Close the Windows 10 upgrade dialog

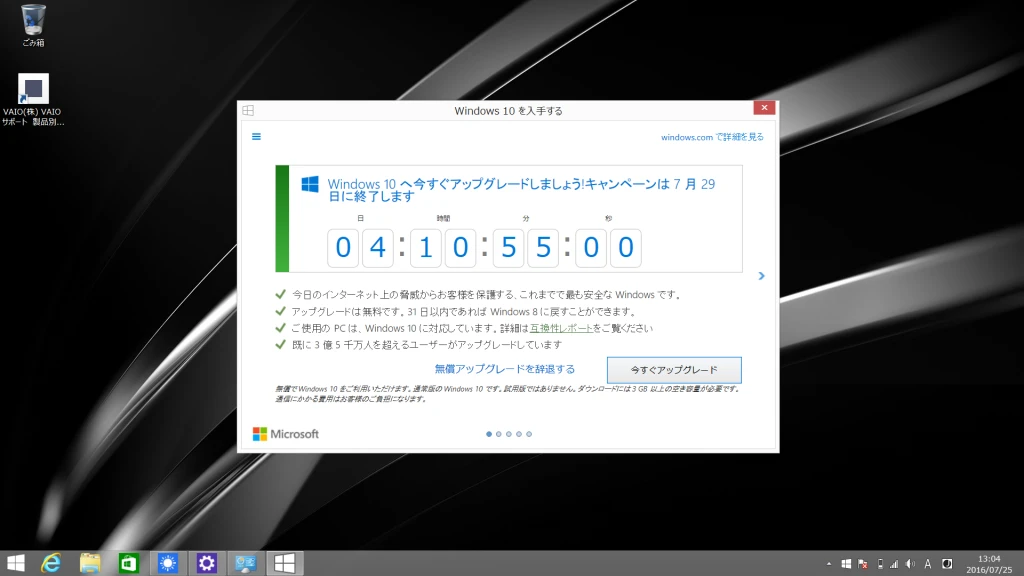coord(764,108)
